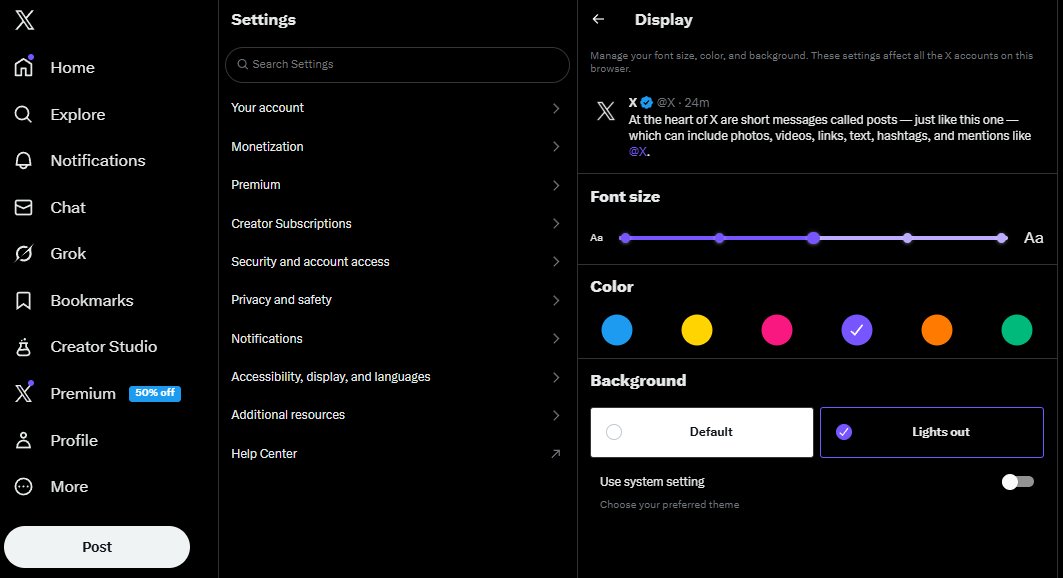Go back with the Display arrow
The width and height of the screenshot is (1063, 578).
pyautogui.click(x=598, y=19)
